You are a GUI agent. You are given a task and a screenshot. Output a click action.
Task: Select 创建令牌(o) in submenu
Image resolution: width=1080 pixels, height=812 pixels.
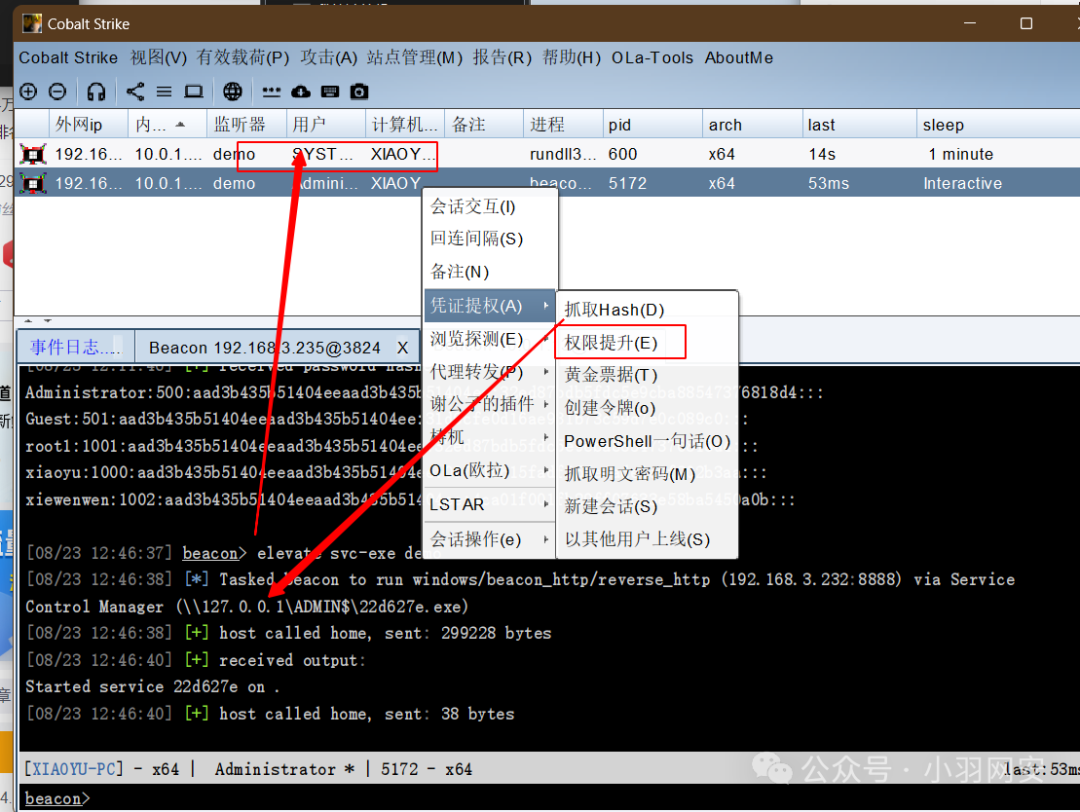[x=647, y=408]
